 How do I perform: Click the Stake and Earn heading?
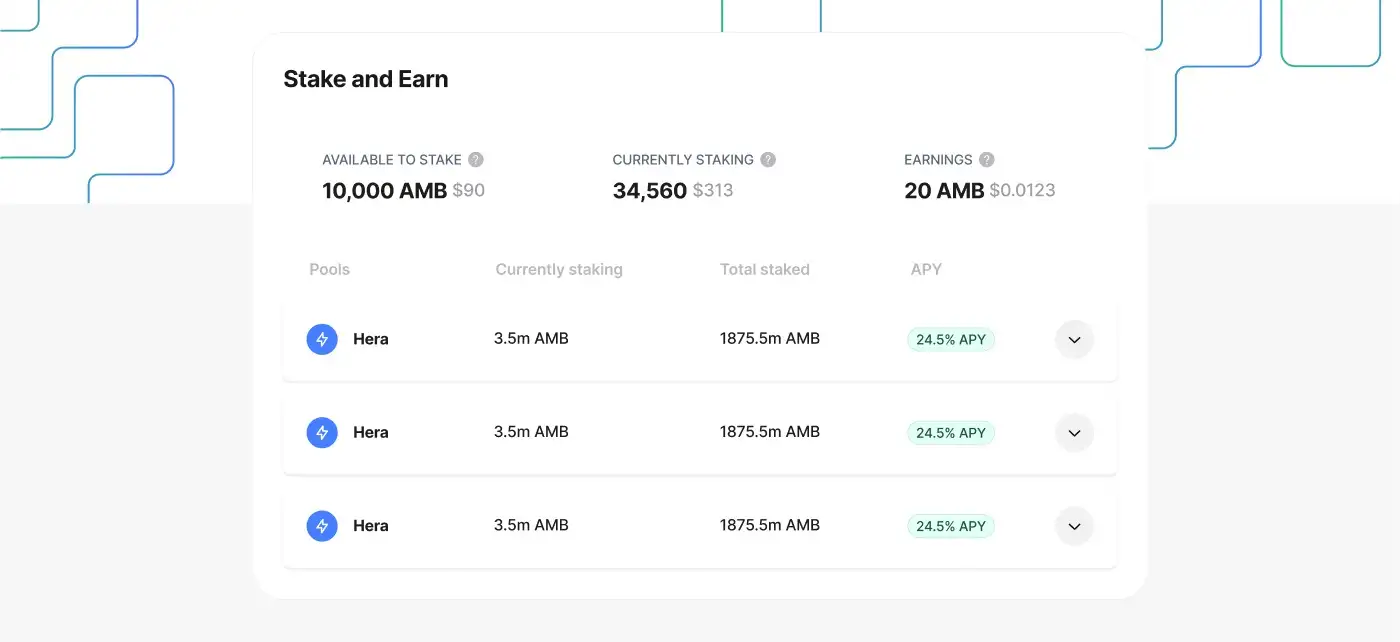[365, 79]
